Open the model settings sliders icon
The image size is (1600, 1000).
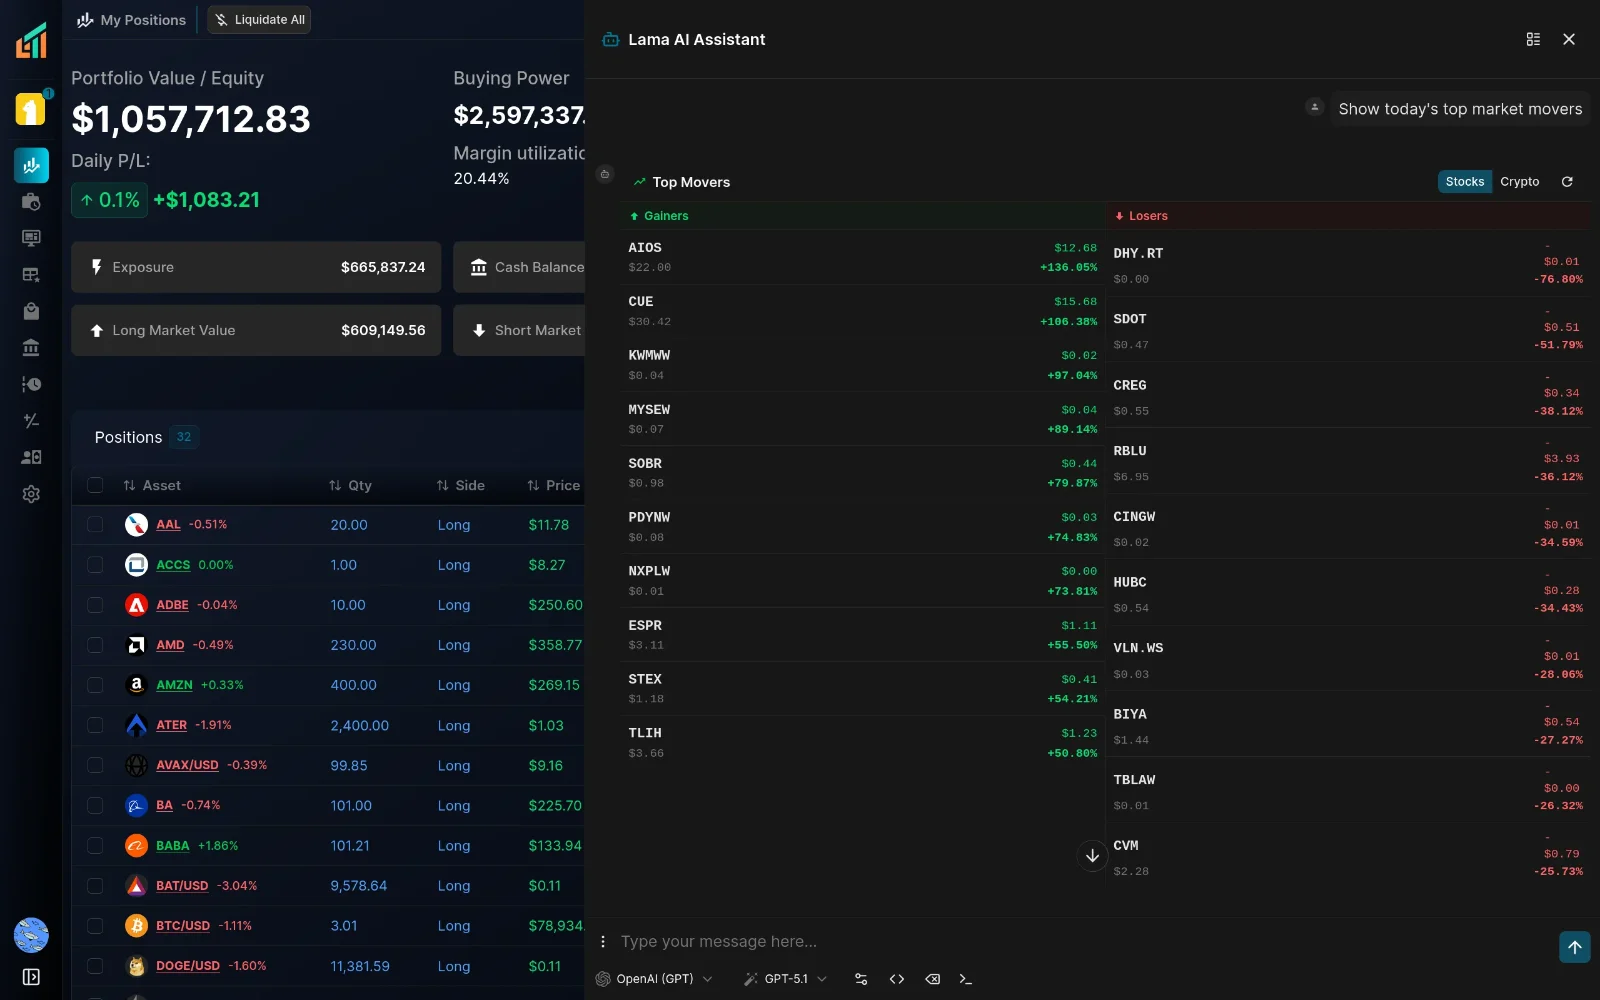[861, 979]
